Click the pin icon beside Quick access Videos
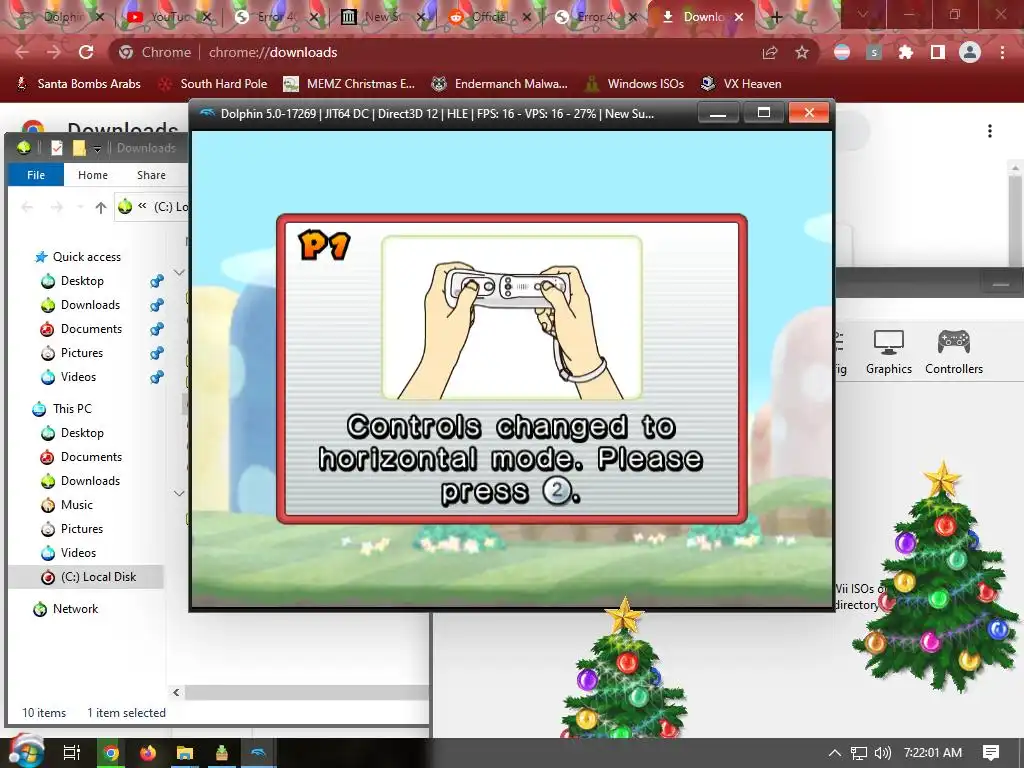The width and height of the screenshot is (1024, 768). point(157,377)
